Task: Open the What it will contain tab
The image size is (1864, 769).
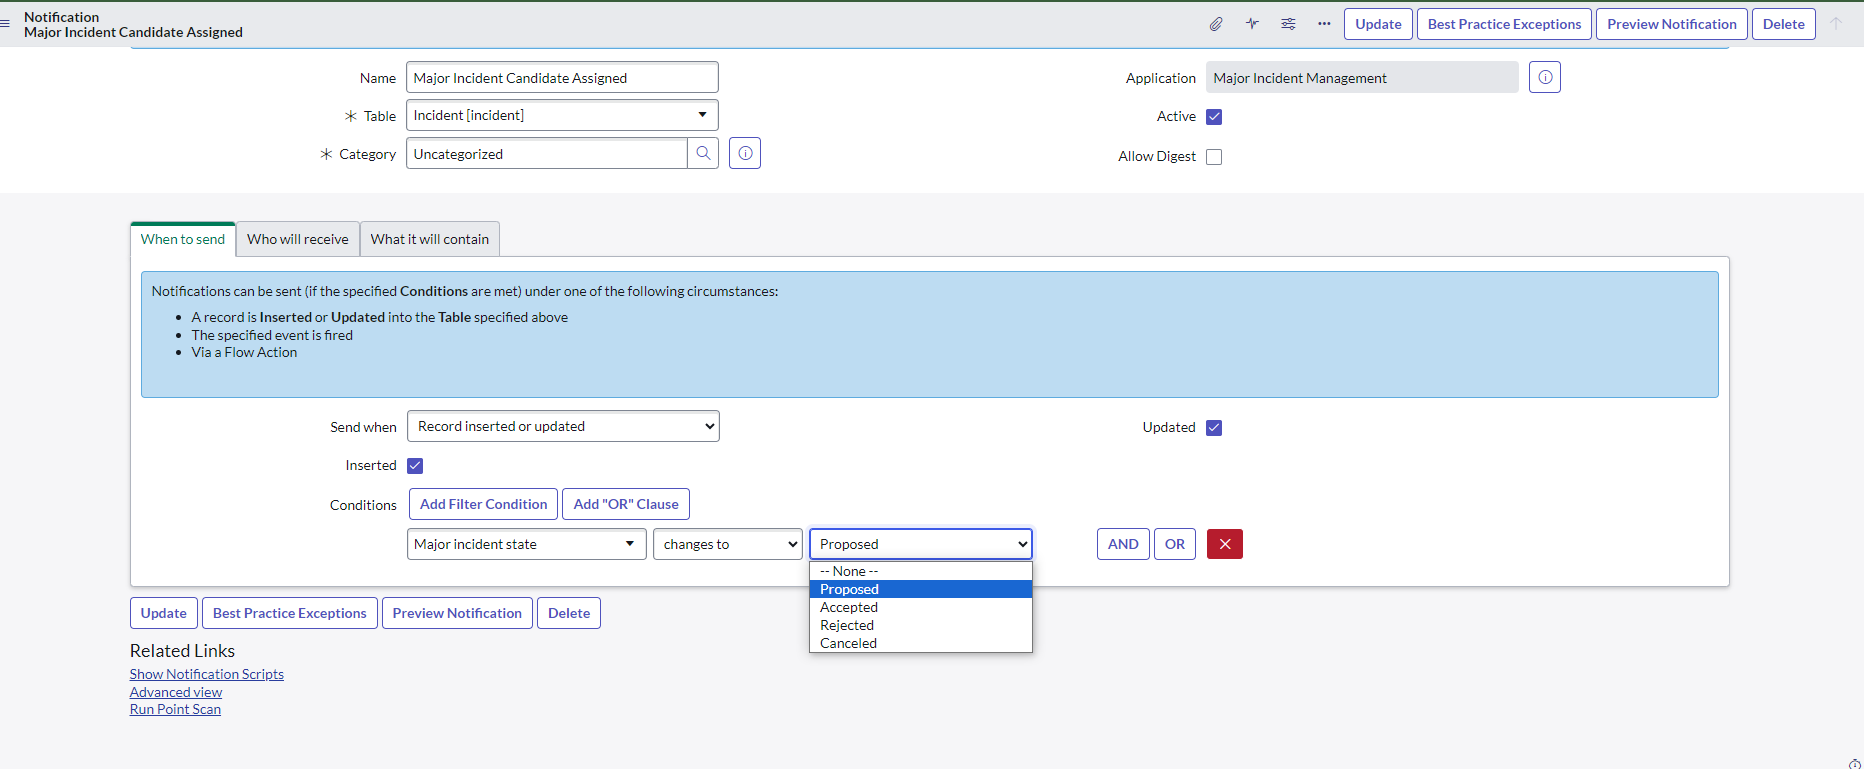Action: [430, 239]
